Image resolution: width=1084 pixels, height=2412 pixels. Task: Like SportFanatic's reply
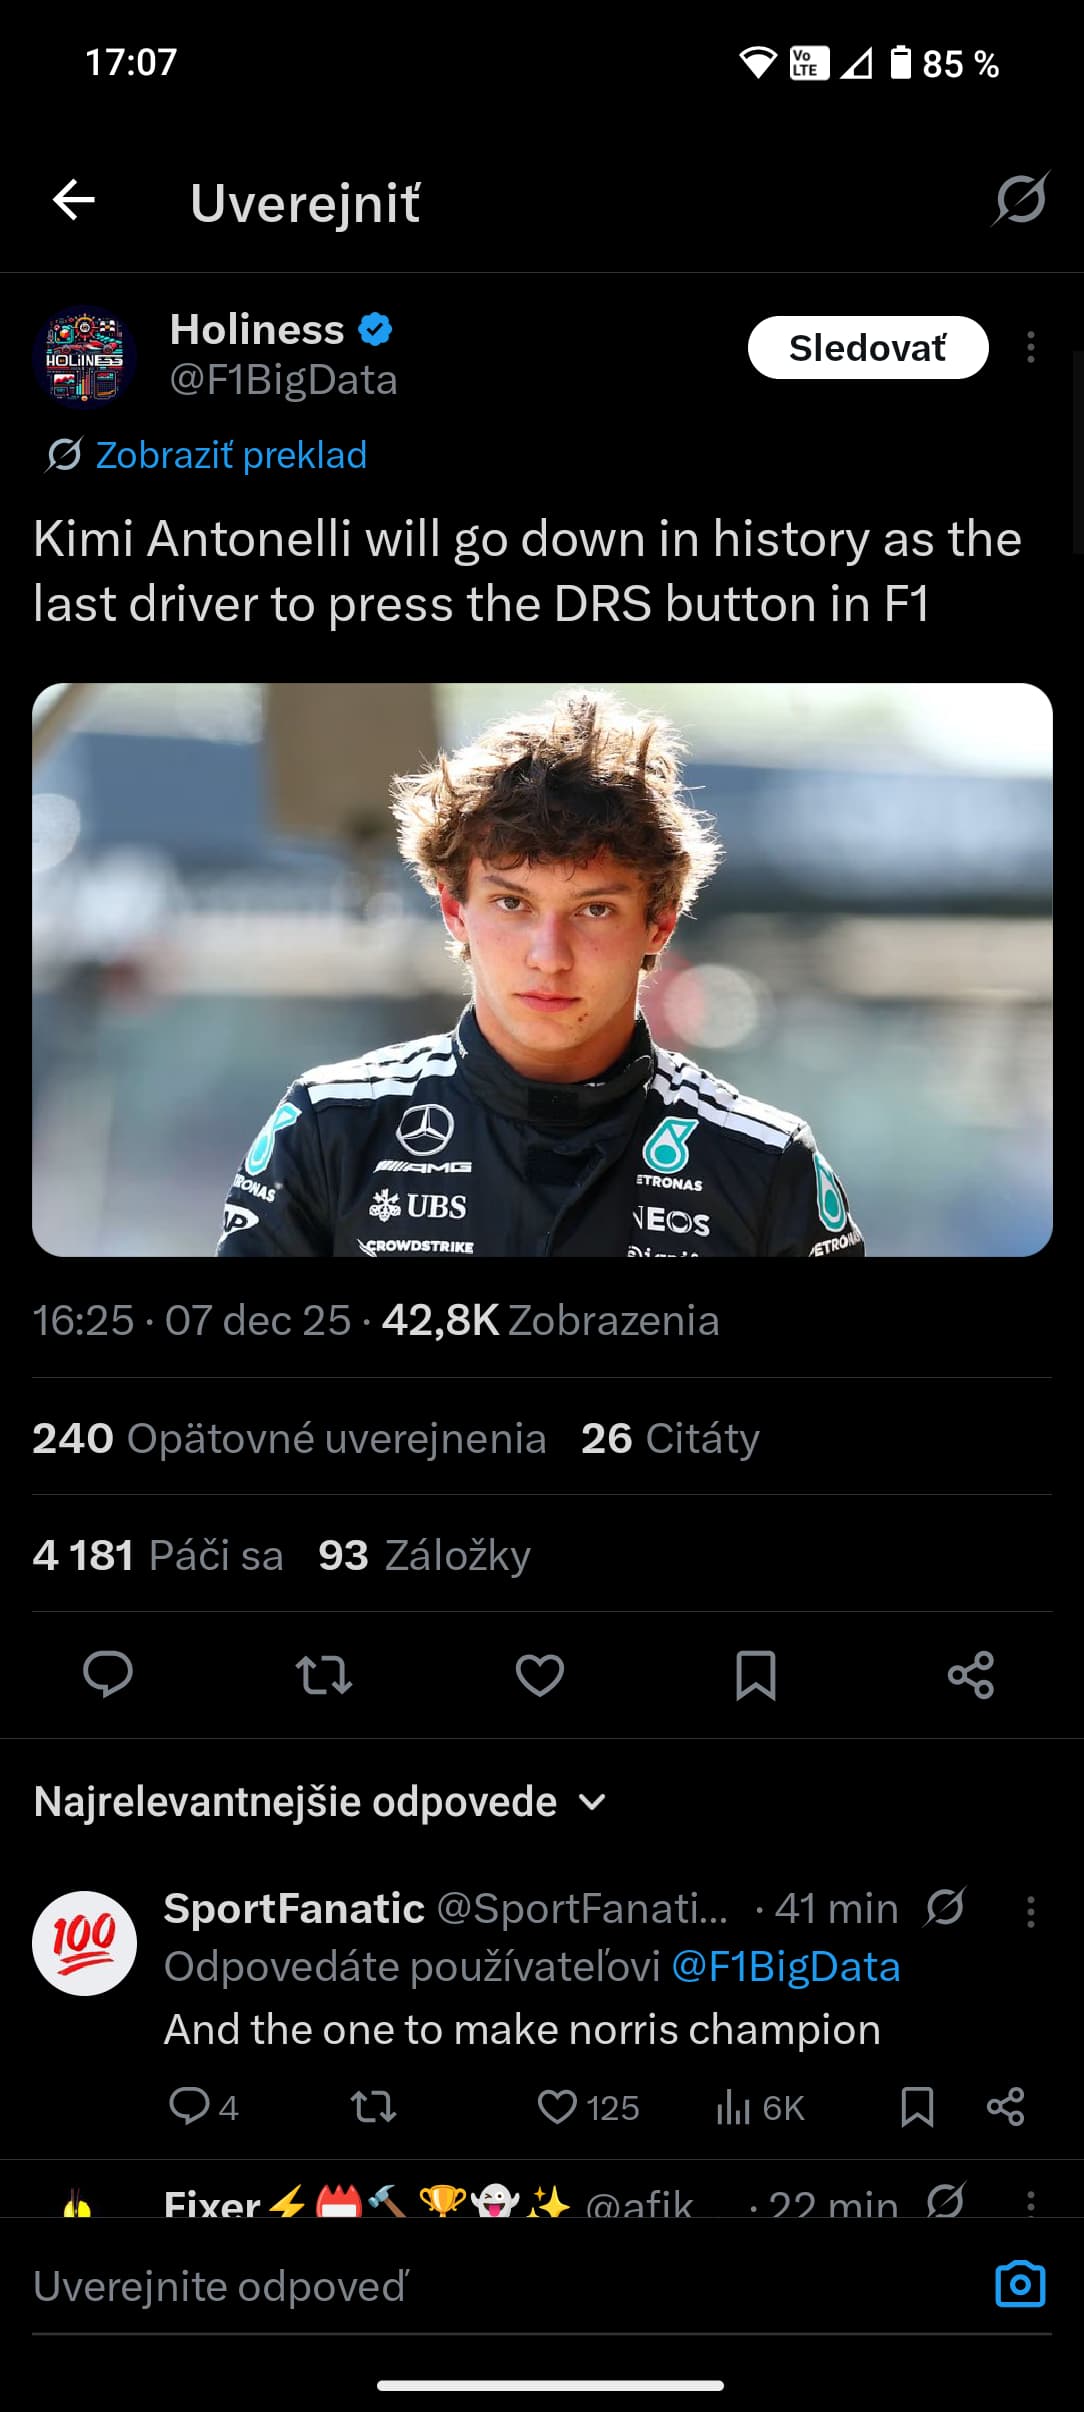[558, 2107]
